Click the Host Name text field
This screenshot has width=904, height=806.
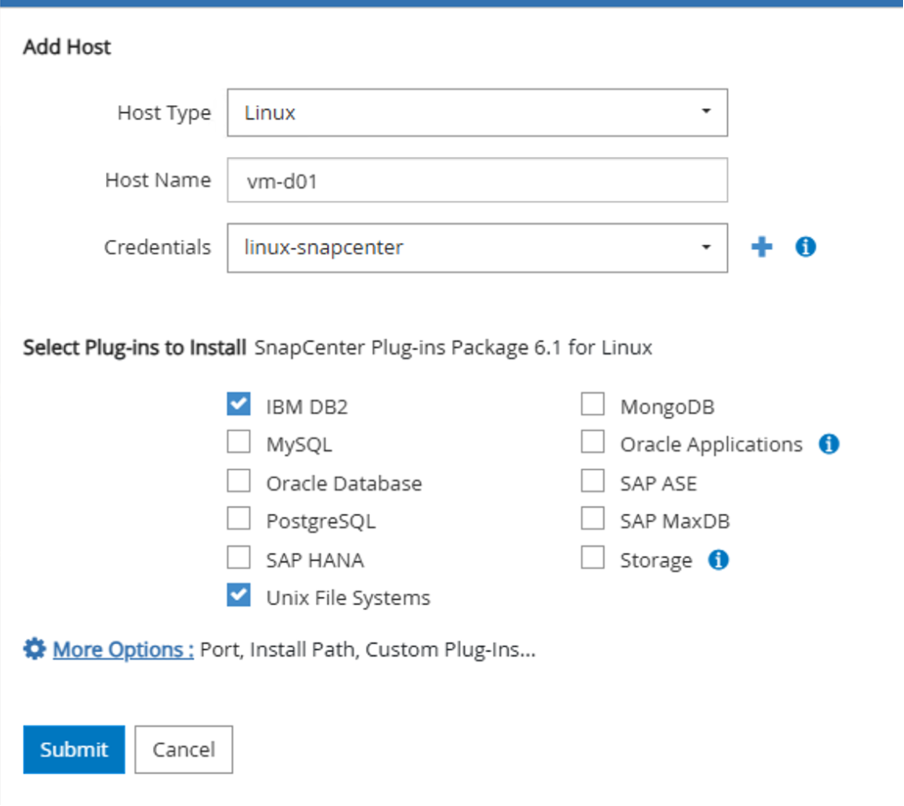tap(477, 181)
